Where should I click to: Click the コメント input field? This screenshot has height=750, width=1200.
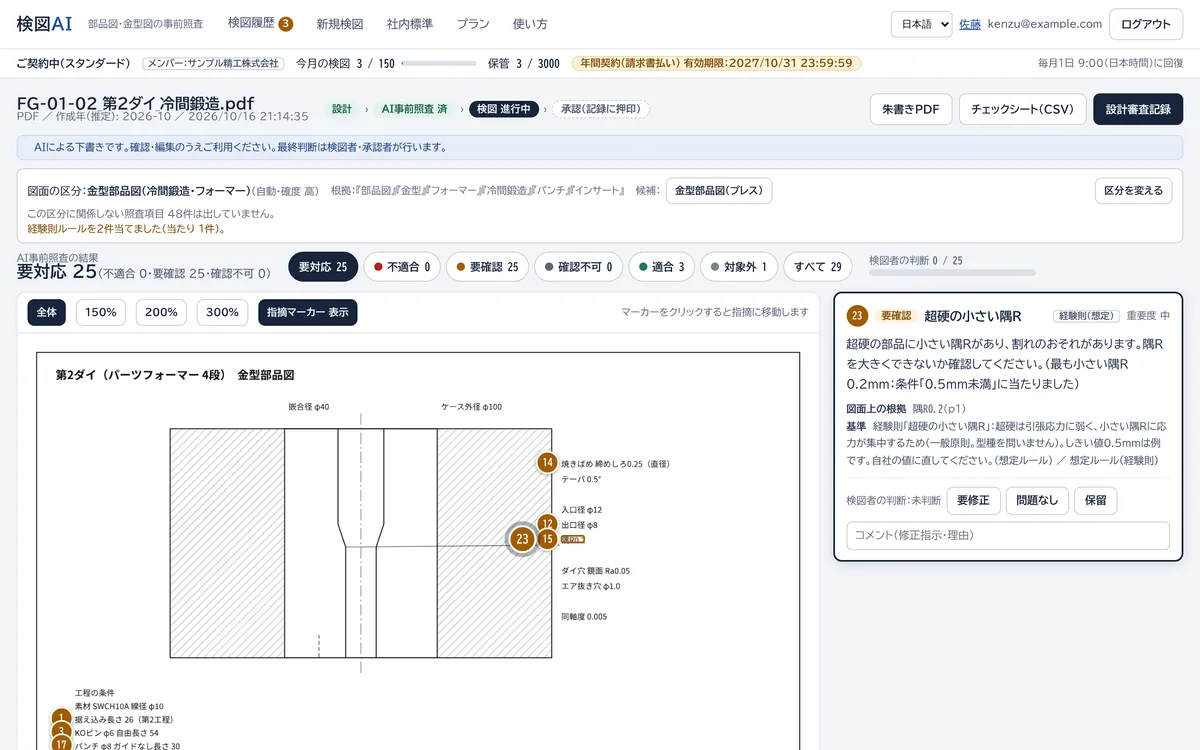[x=1008, y=535]
